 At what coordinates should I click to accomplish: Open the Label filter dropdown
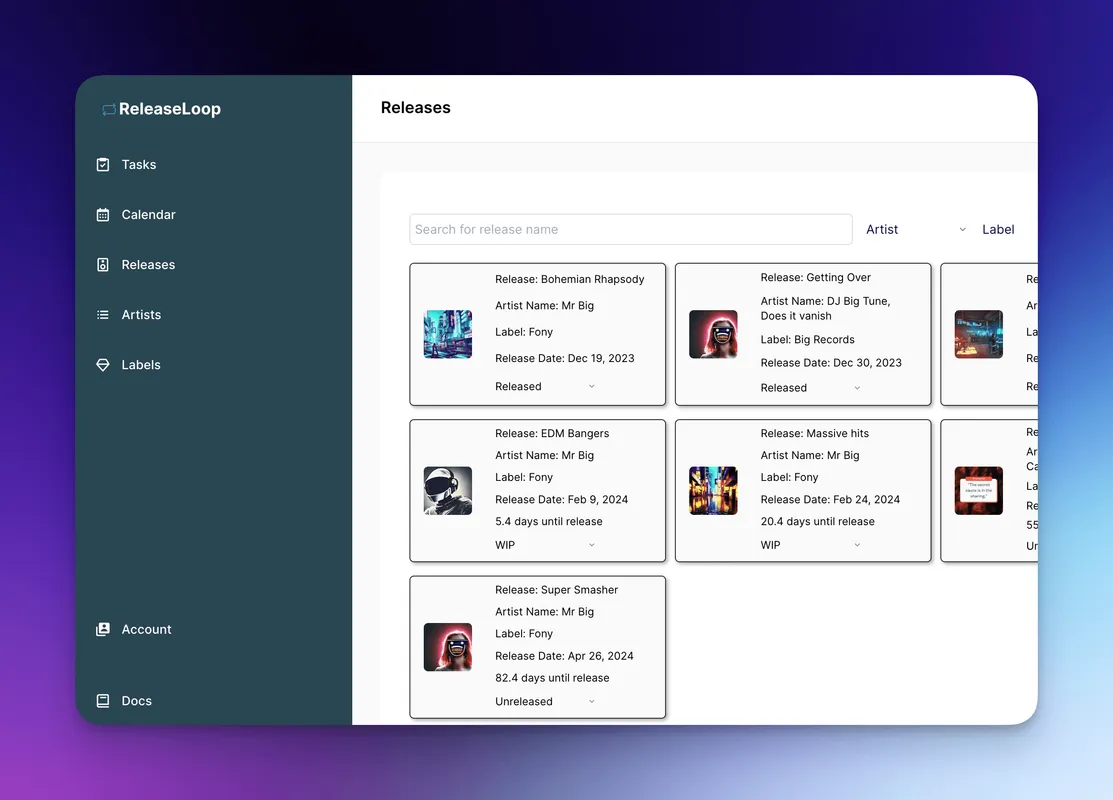tap(998, 229)
